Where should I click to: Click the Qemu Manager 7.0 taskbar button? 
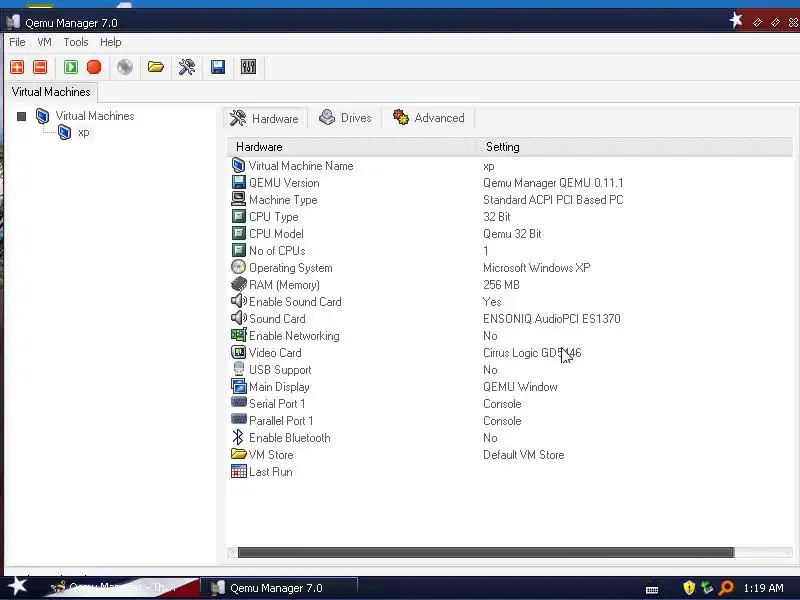click(x=279, y=588)
